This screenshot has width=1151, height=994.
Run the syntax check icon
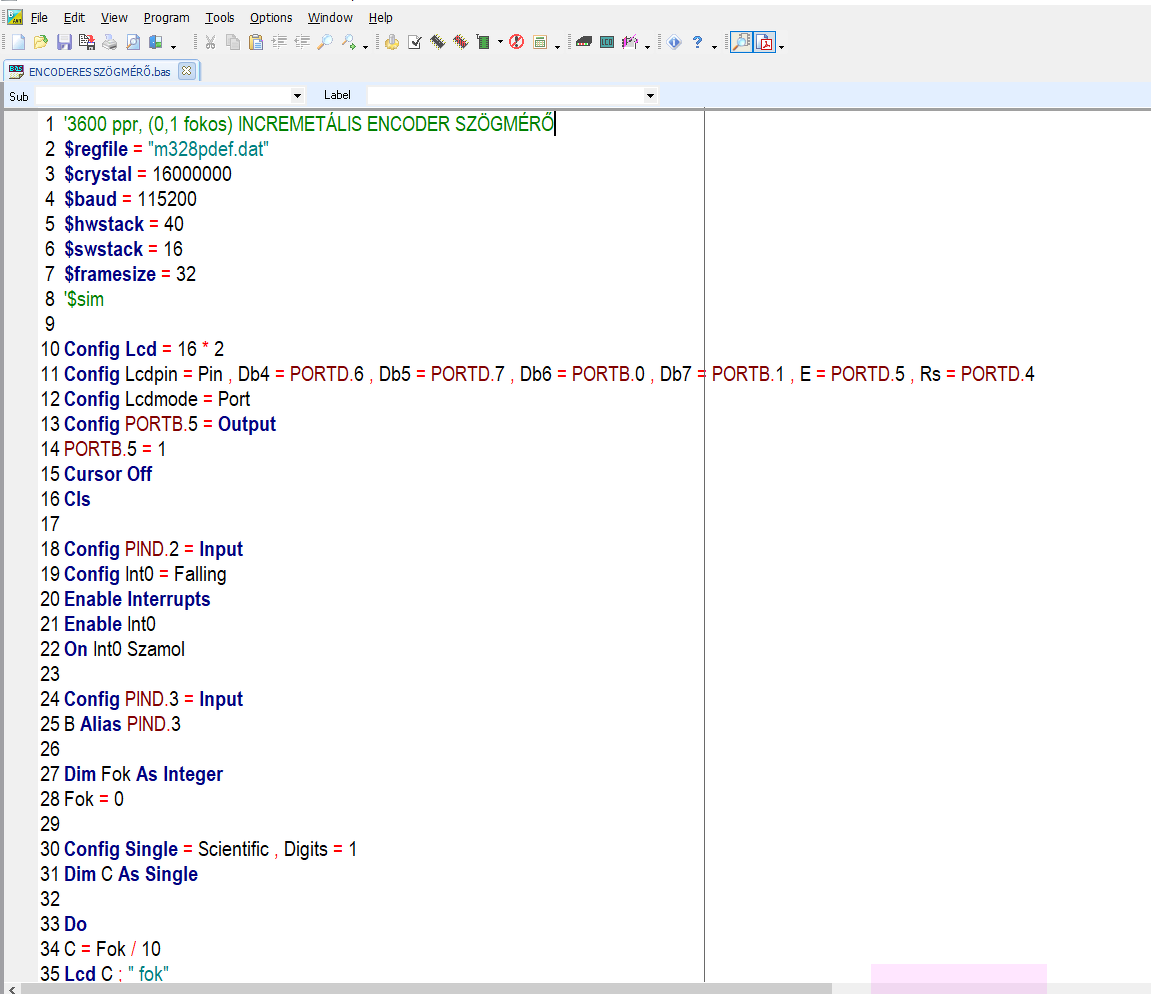(x=415, y=43)
